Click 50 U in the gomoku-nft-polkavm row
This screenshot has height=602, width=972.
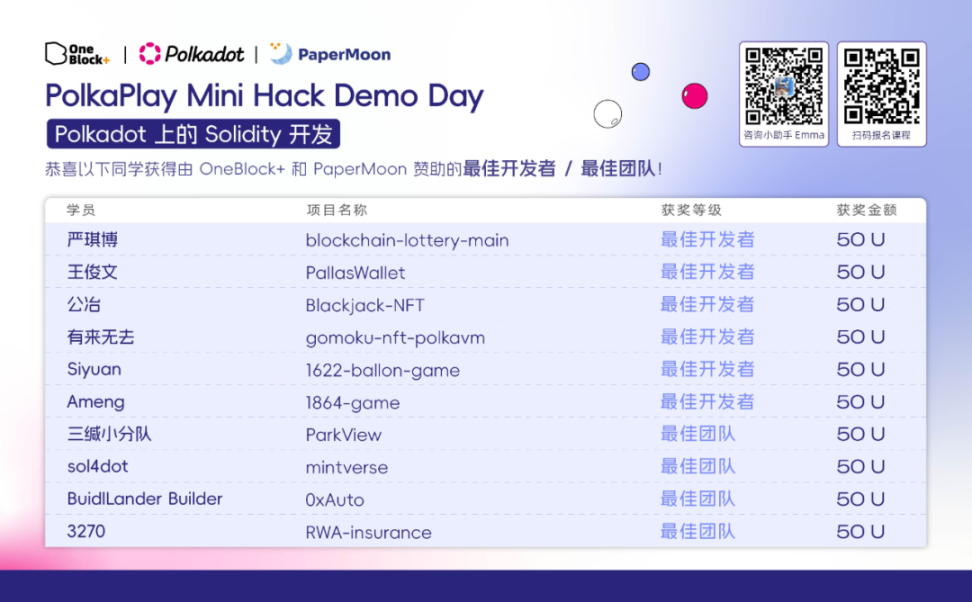pos(860,337)
